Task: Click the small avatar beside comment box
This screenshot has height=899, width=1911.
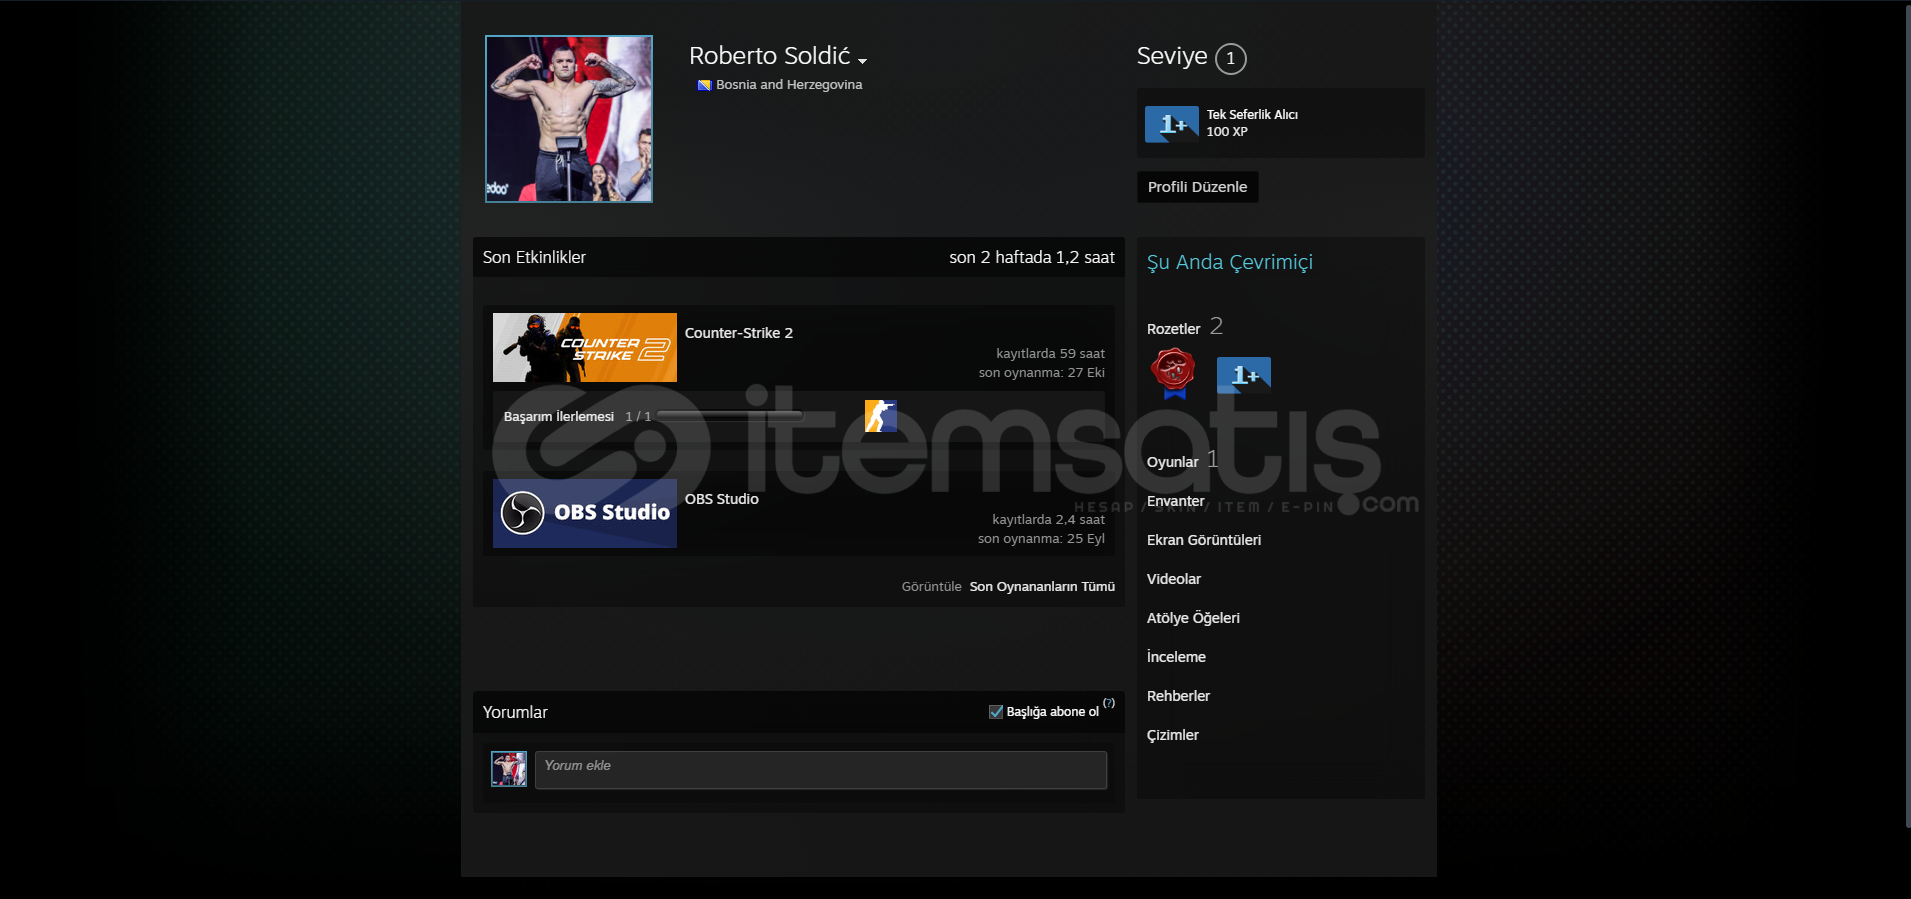Action: [x=509, y=769]
